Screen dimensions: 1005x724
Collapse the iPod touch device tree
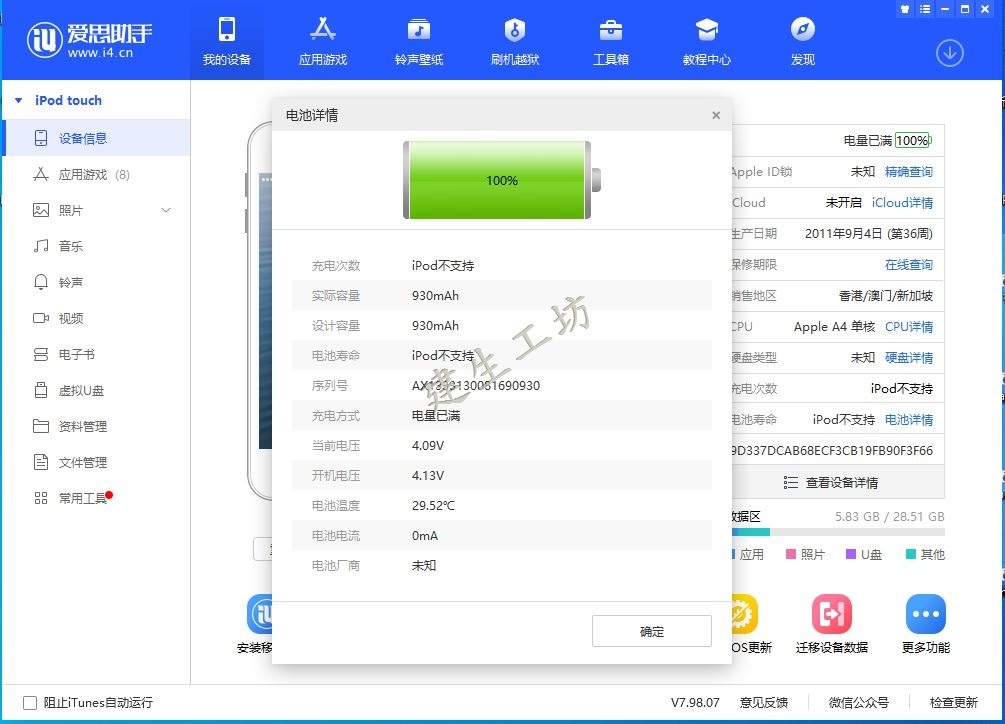tap(19, 101)
